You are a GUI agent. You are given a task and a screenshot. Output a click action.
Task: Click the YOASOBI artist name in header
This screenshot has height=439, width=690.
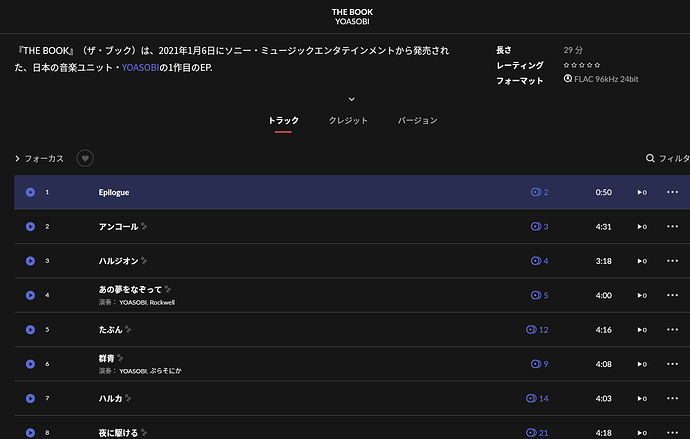[x=352, y=22]
